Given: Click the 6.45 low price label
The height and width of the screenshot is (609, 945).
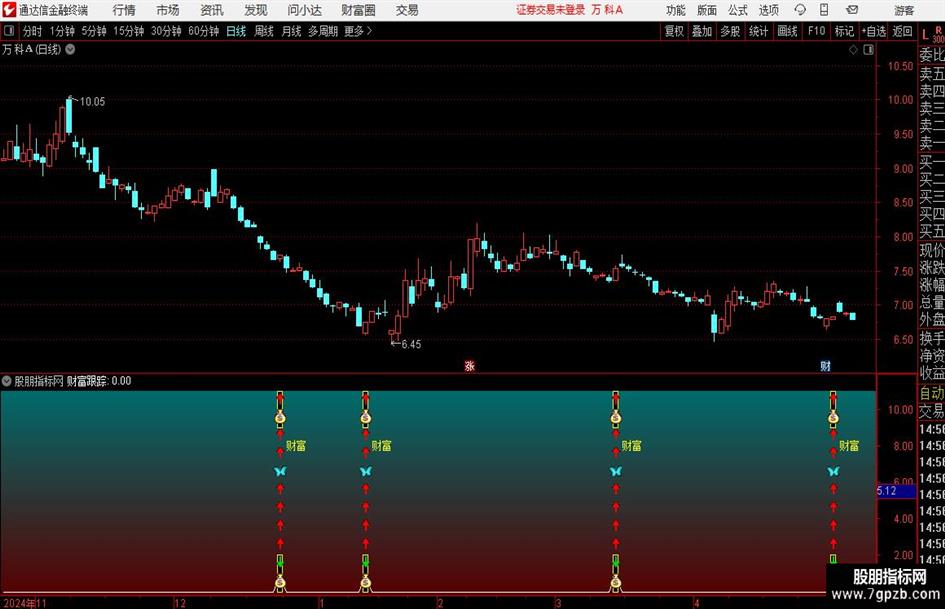Looking at the screenshot, I should click(x=411, y=344).
